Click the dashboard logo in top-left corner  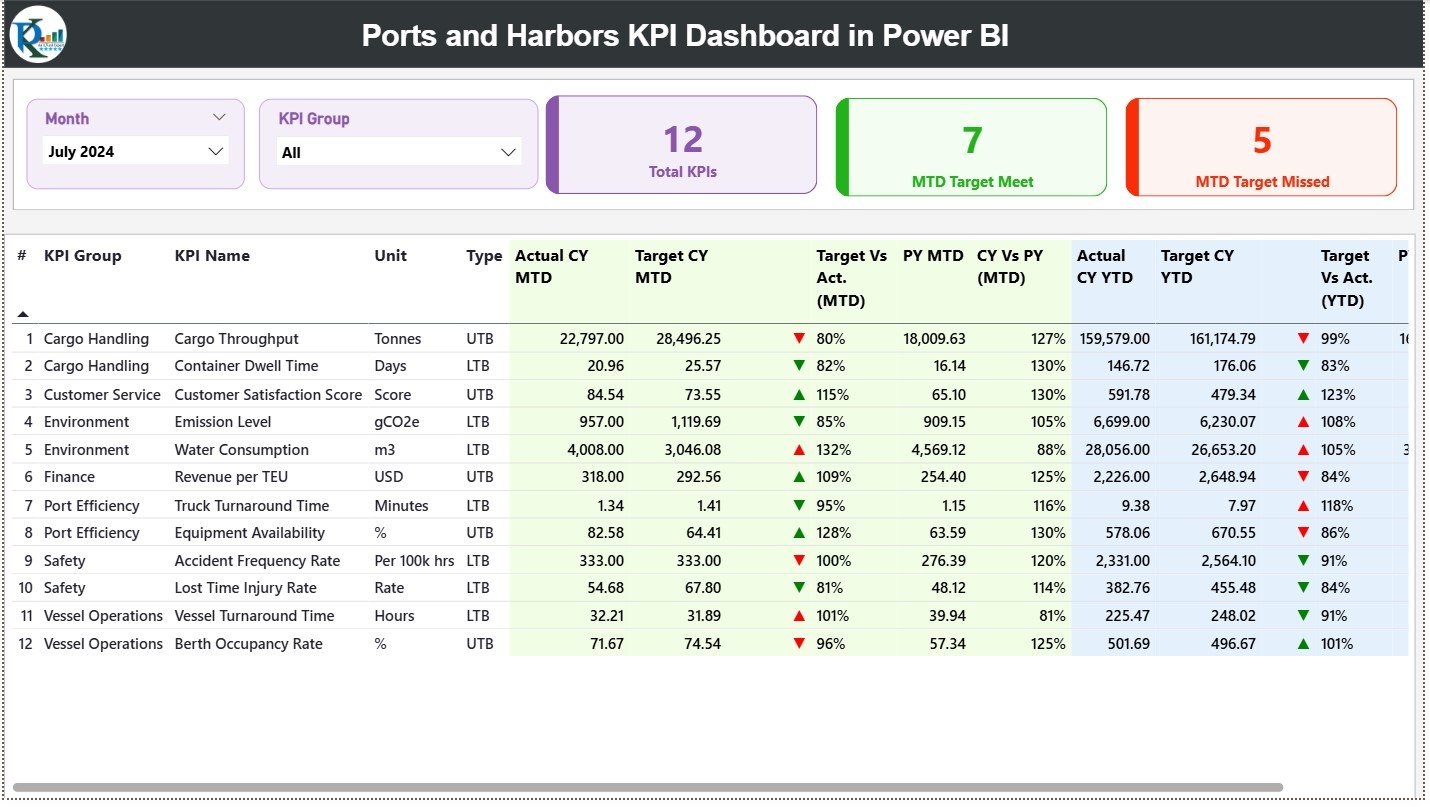[35, 35]
